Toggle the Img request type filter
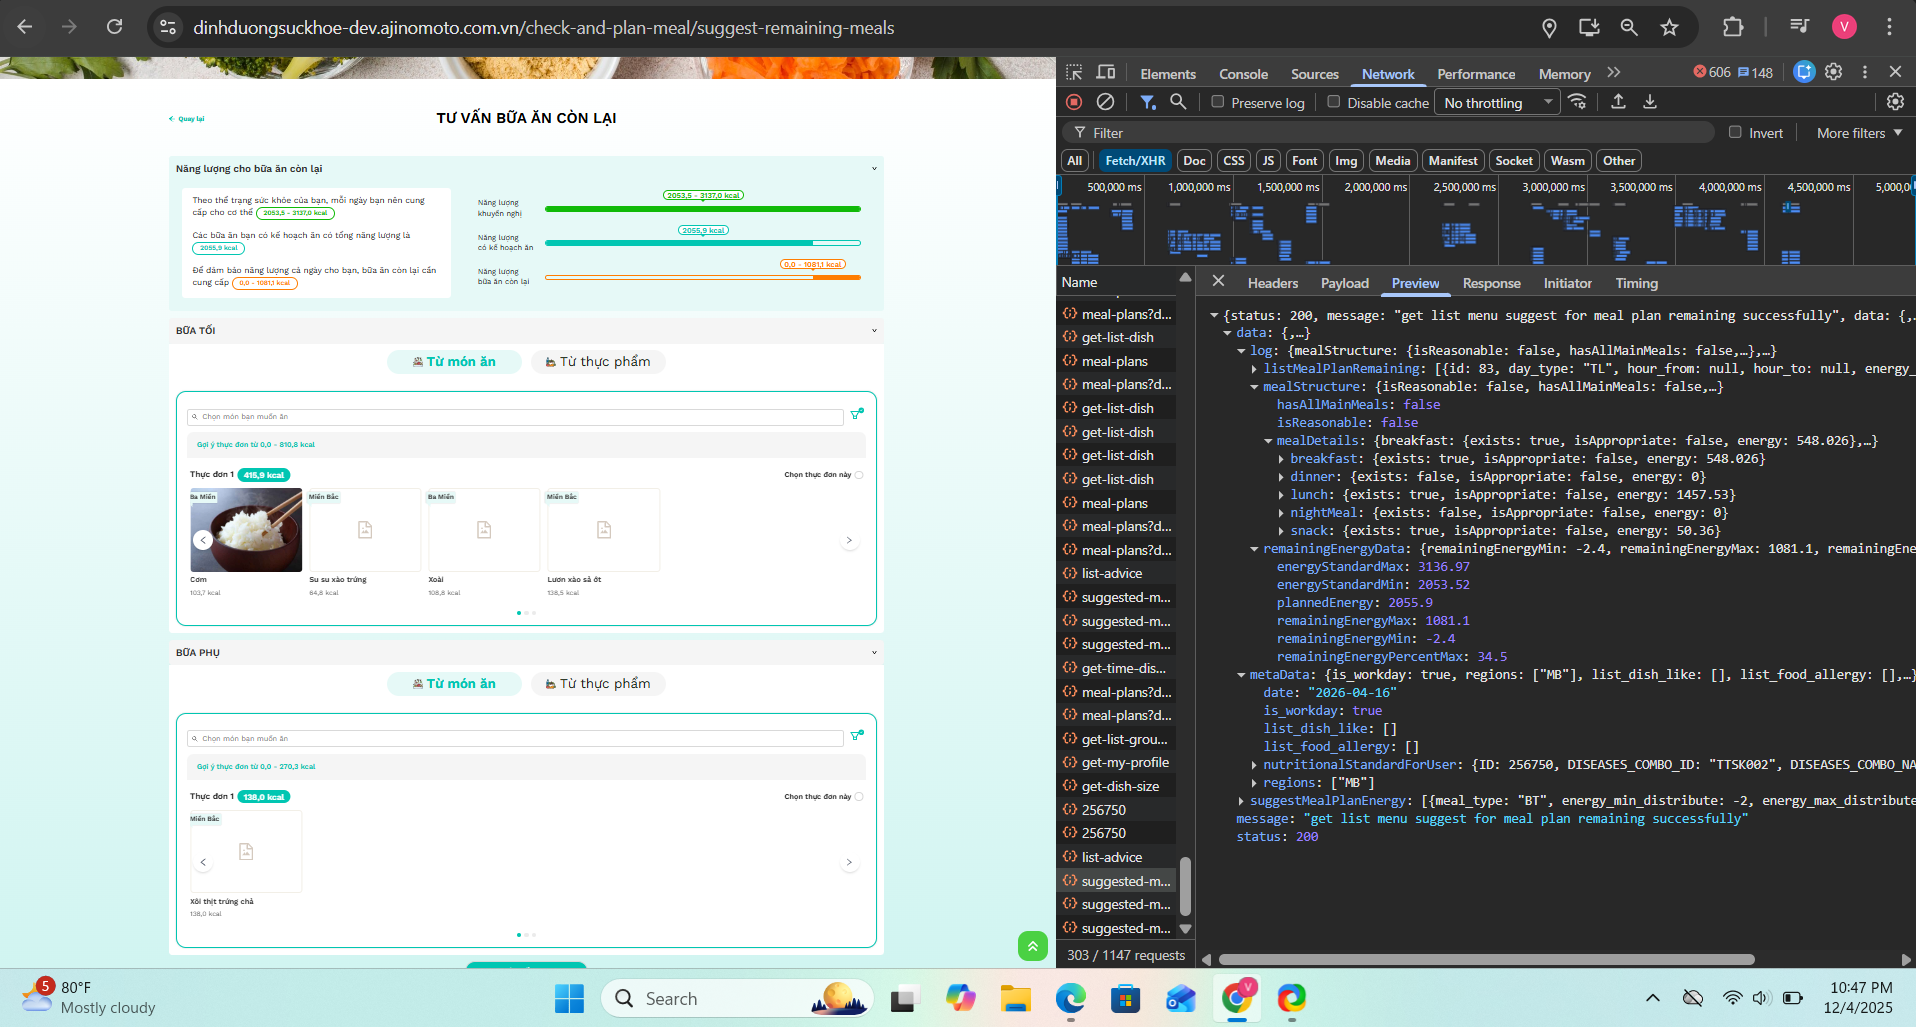This screenshot has width=1916, height=1027. pos(1346,161)
